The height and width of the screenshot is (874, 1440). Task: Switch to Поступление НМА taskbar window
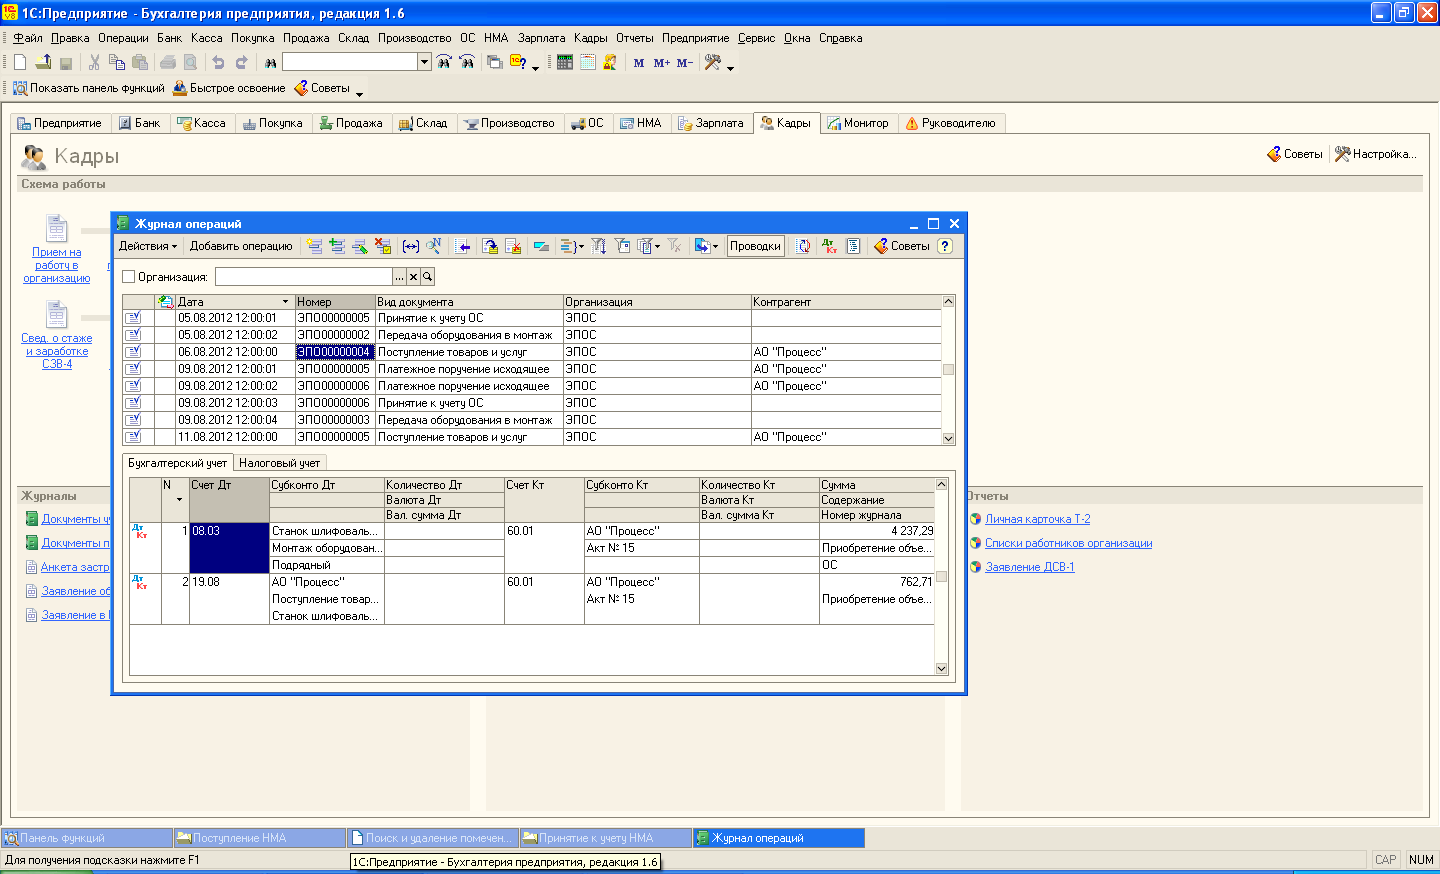(x=260, y=838)
